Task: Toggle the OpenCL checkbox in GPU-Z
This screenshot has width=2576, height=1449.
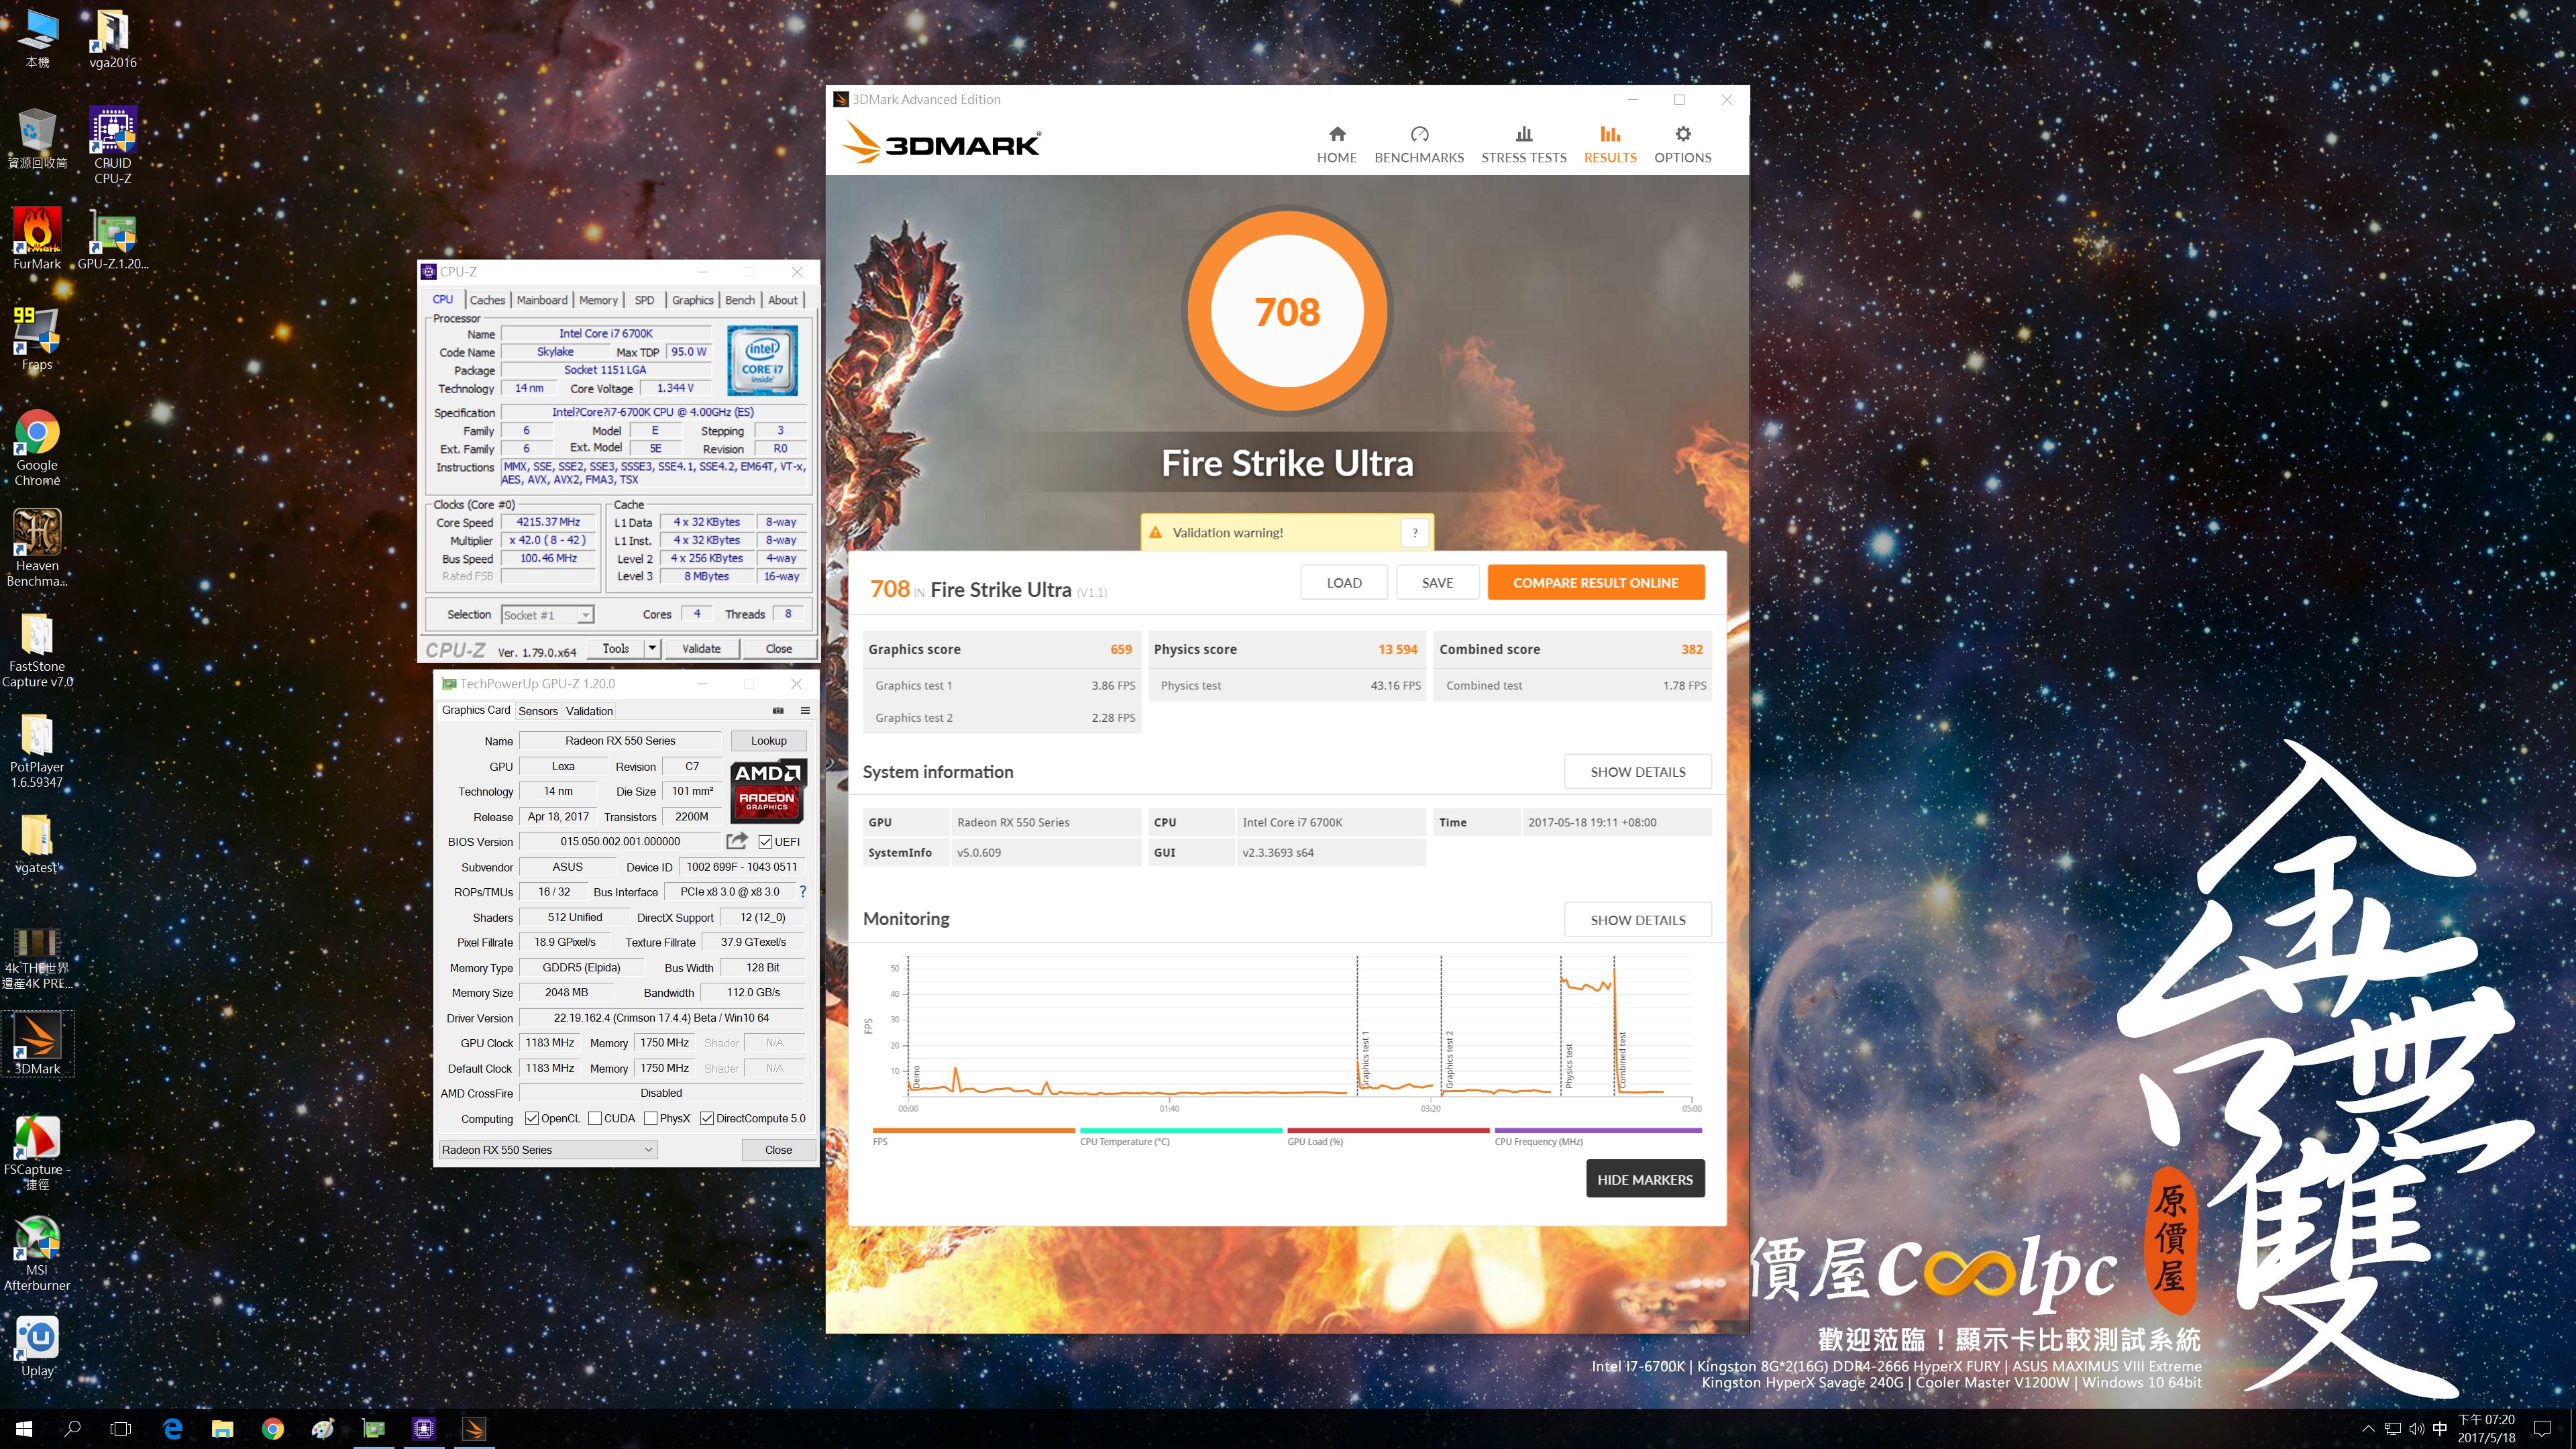Action: point(532,1118)
